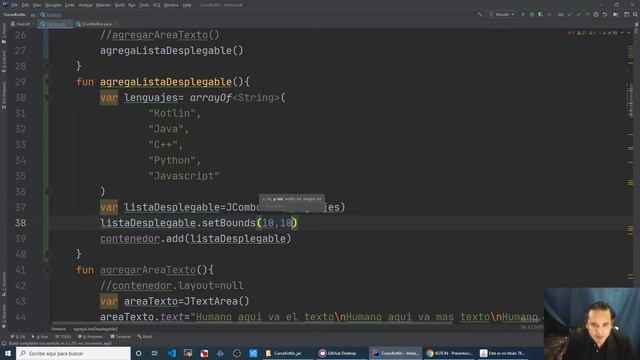Open the TODO tool window tab
This screenshot has height=360, width=640.
(x=63, y=337)
